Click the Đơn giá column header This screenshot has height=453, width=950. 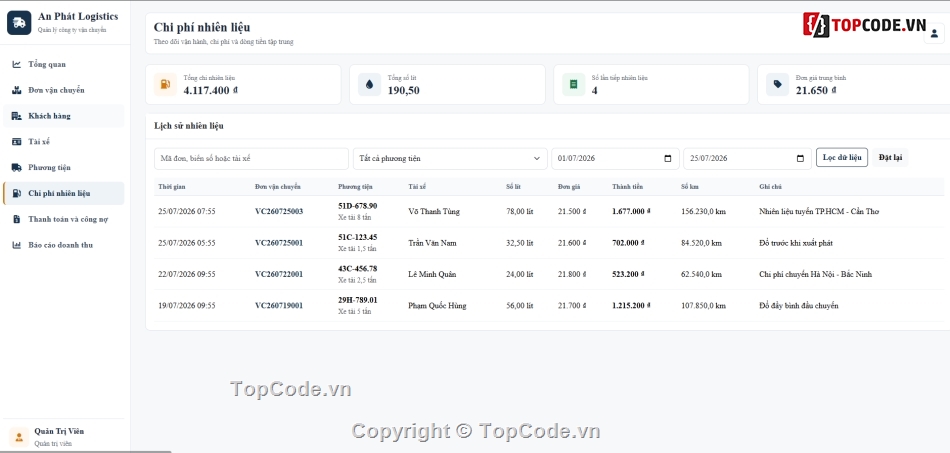569,187
